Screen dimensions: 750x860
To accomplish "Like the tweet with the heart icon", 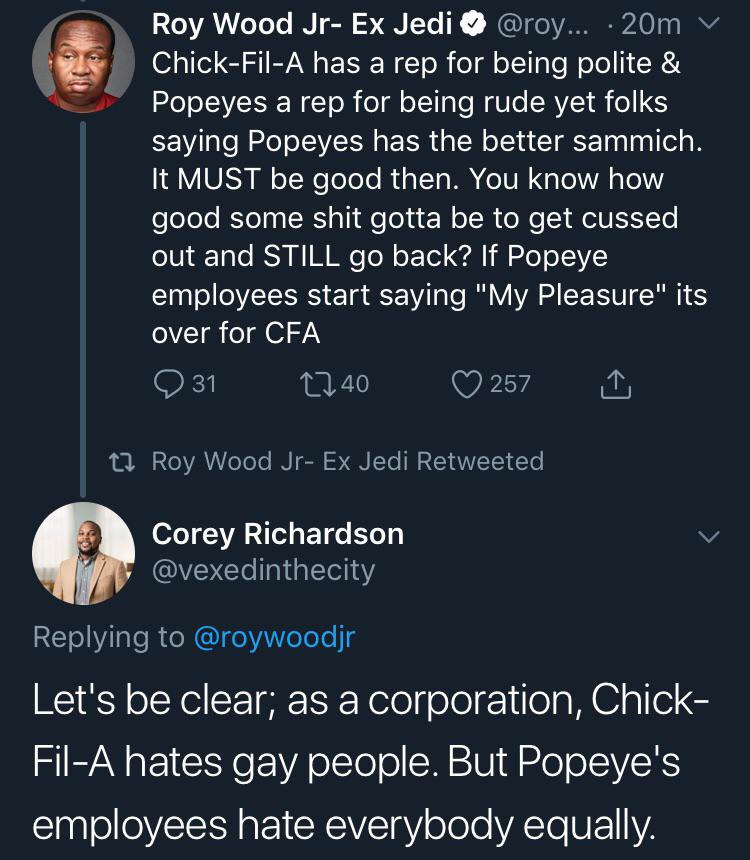I will pos(466,384).
